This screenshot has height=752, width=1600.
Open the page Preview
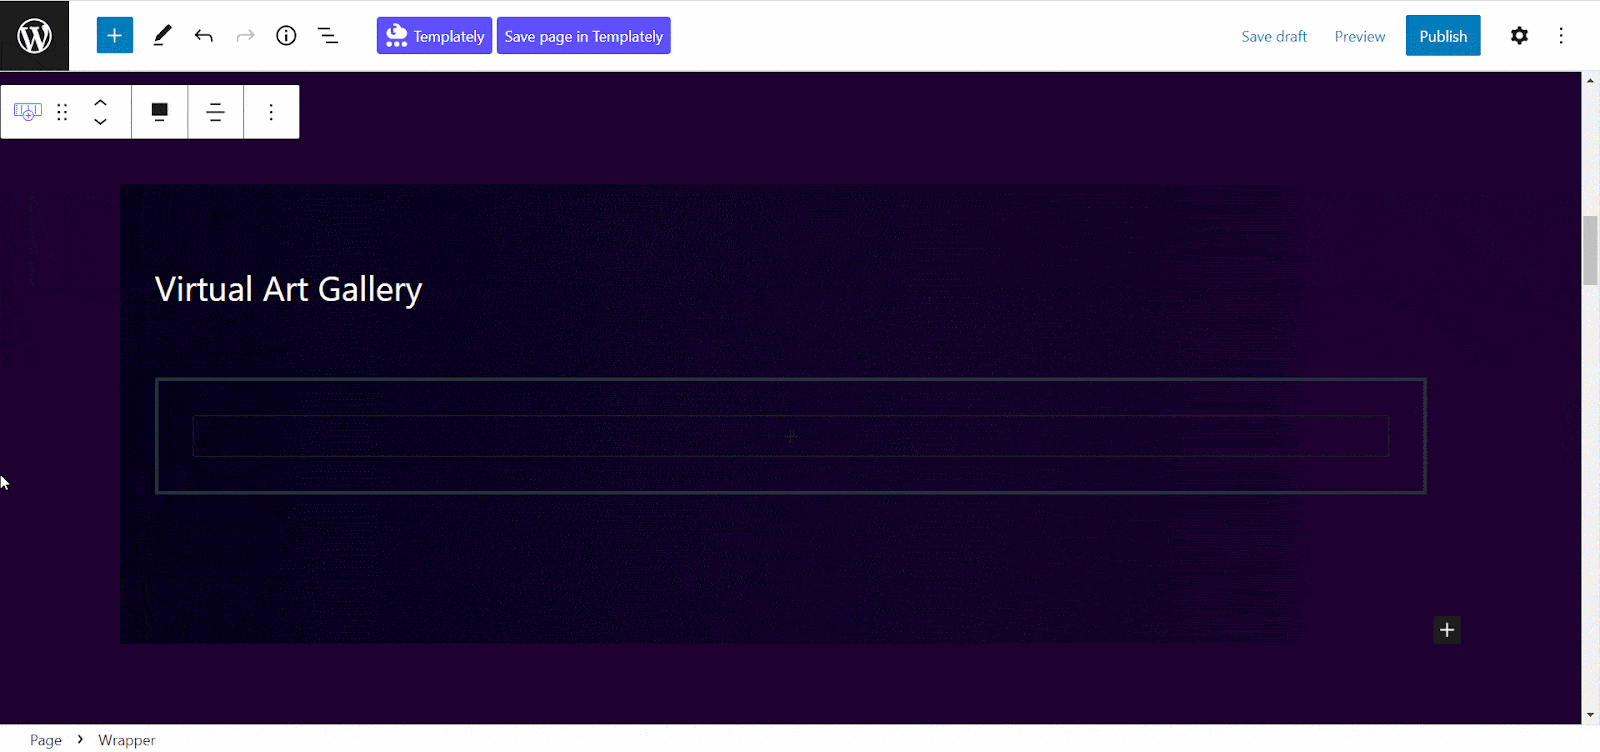pyautogui.click(x=1360, y=36)
